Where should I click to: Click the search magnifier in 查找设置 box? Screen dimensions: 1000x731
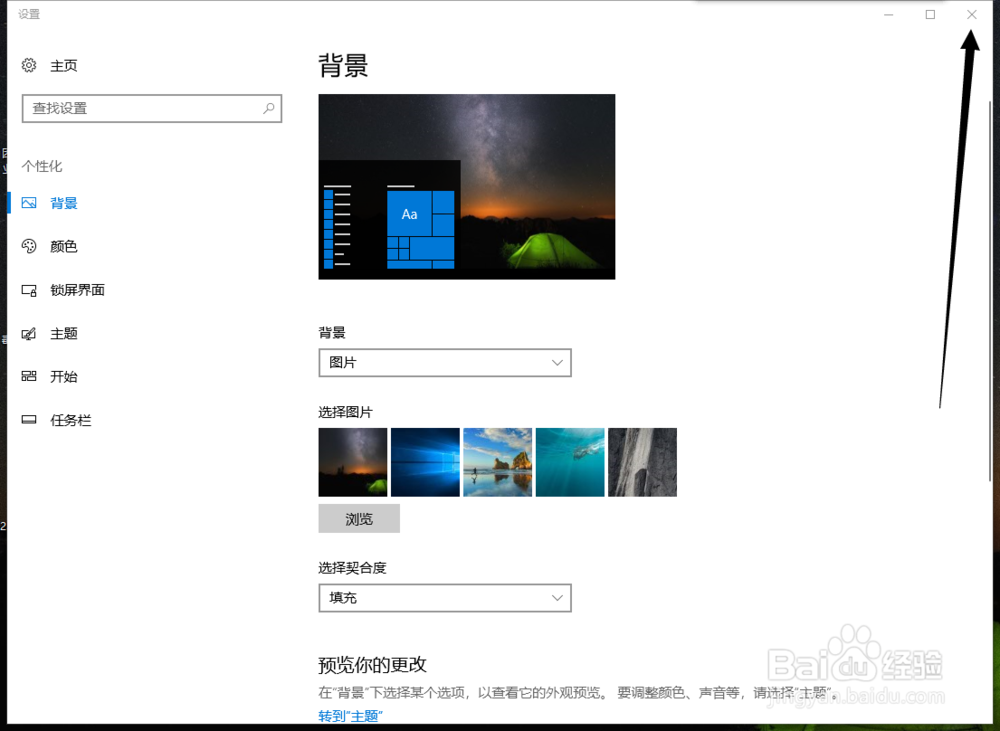268,108
